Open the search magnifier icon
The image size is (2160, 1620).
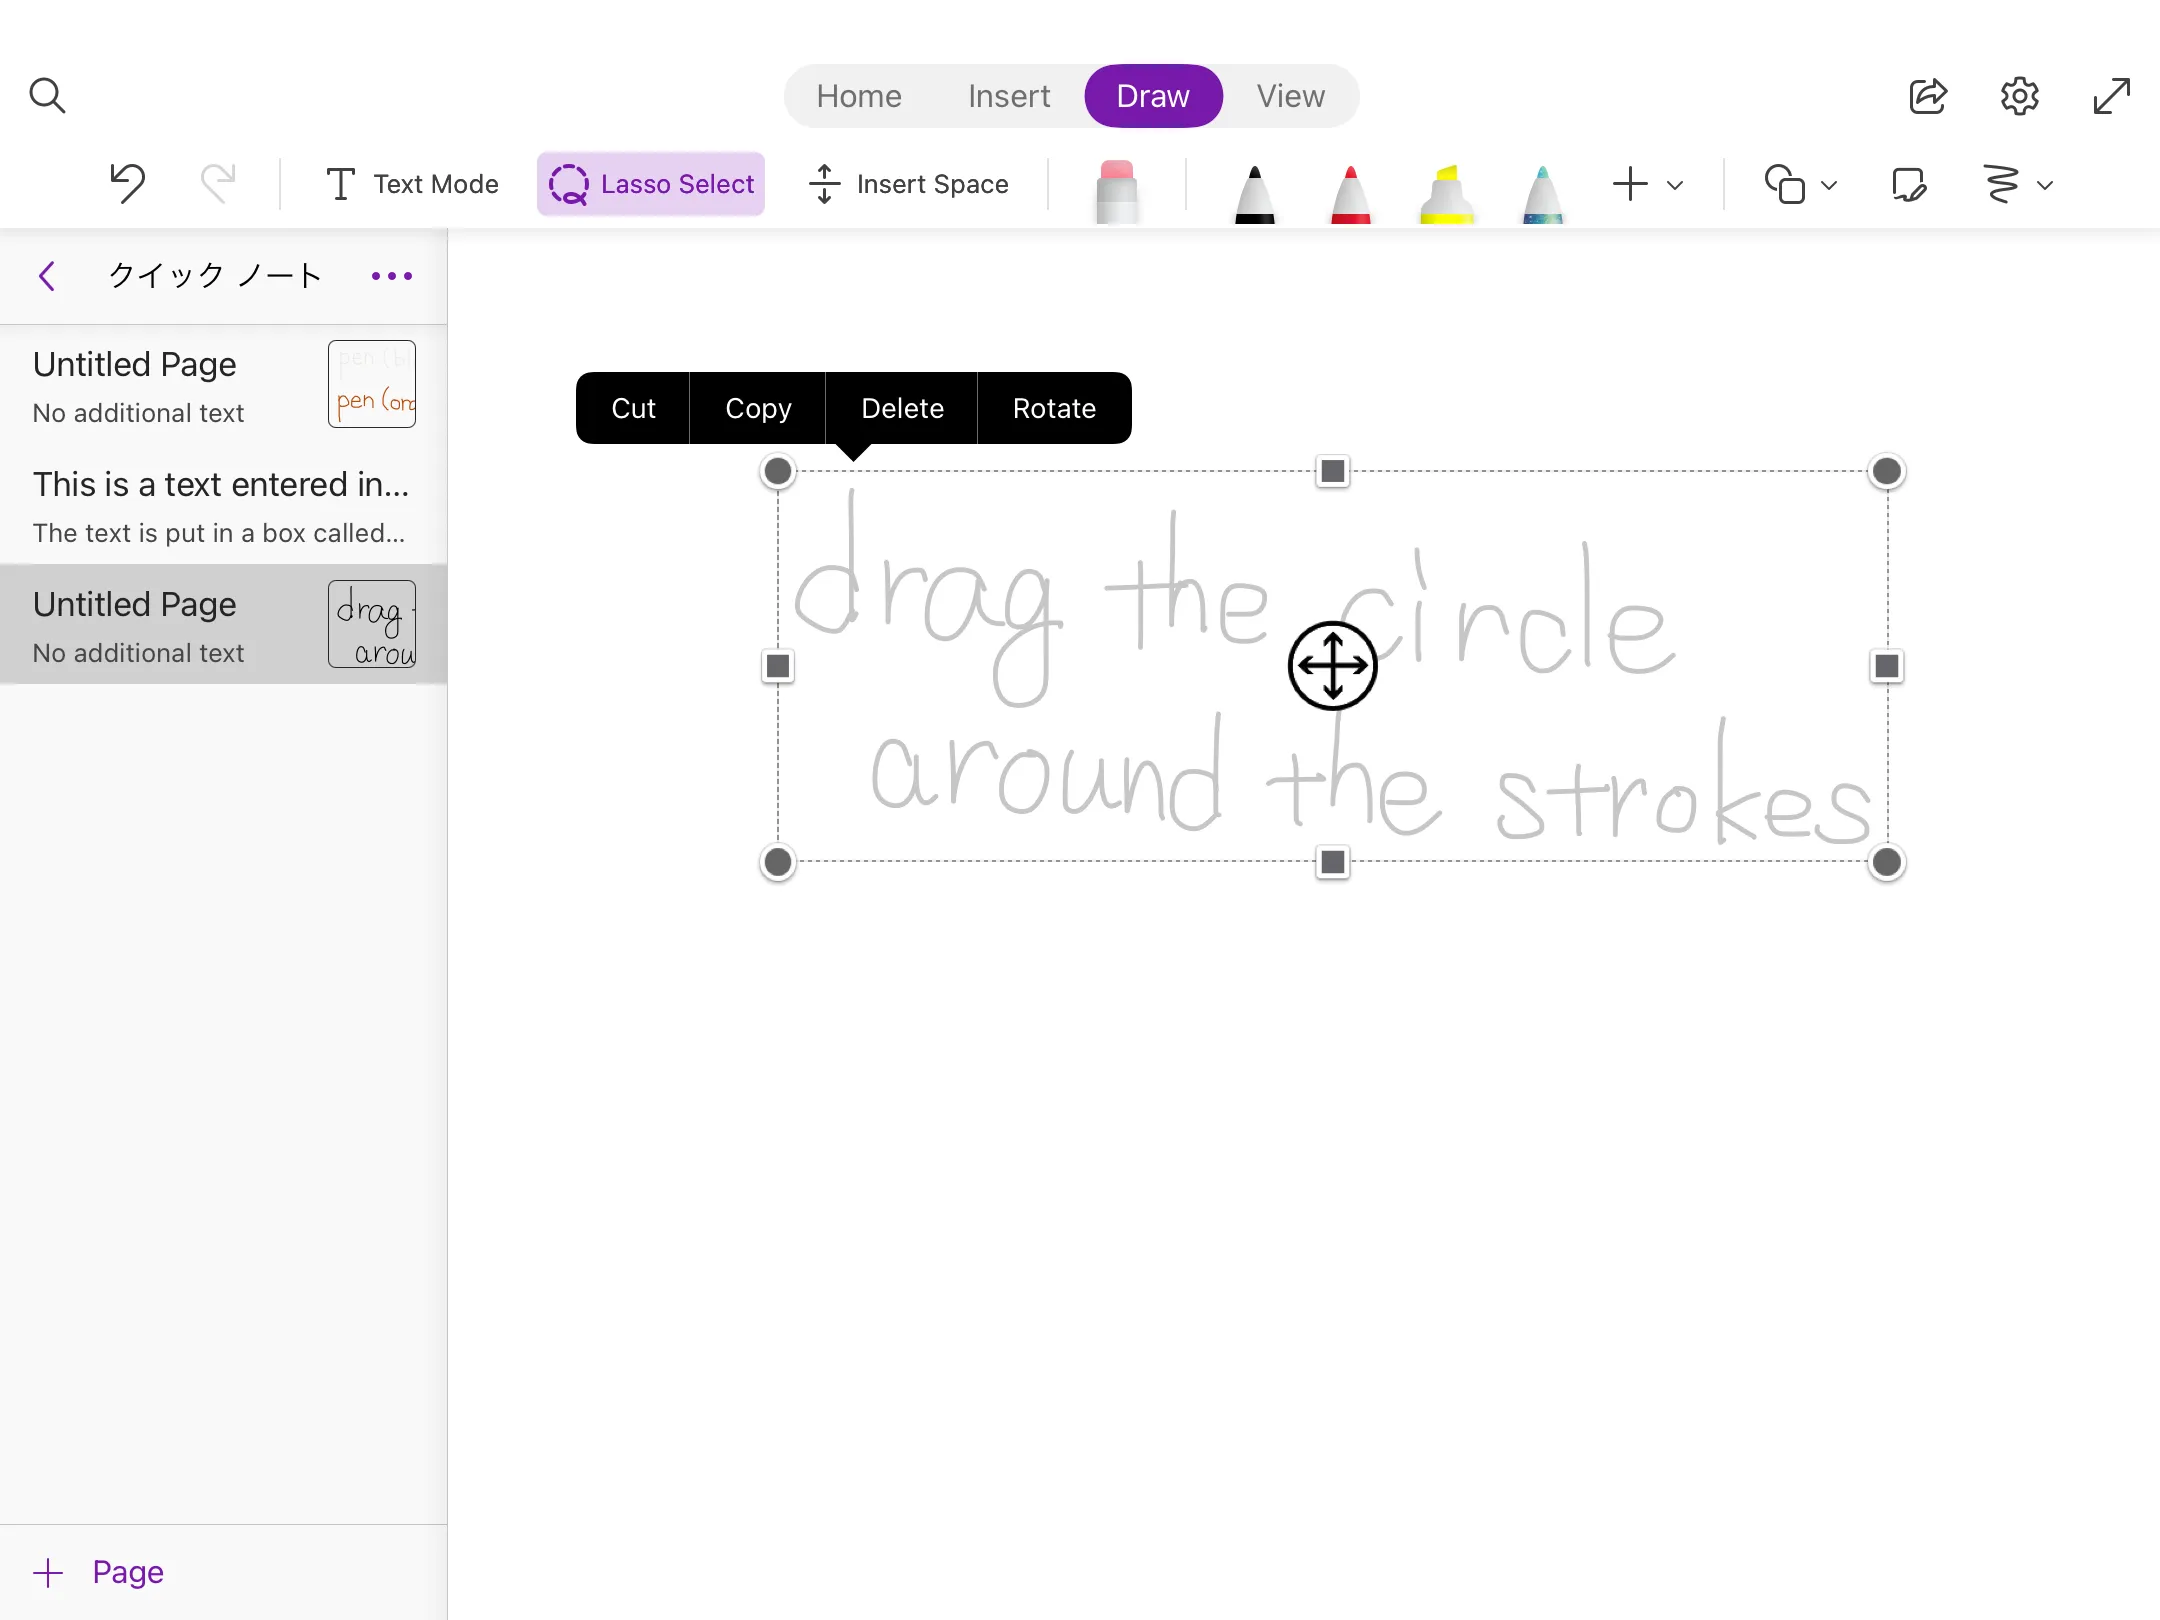pos(47,96)
